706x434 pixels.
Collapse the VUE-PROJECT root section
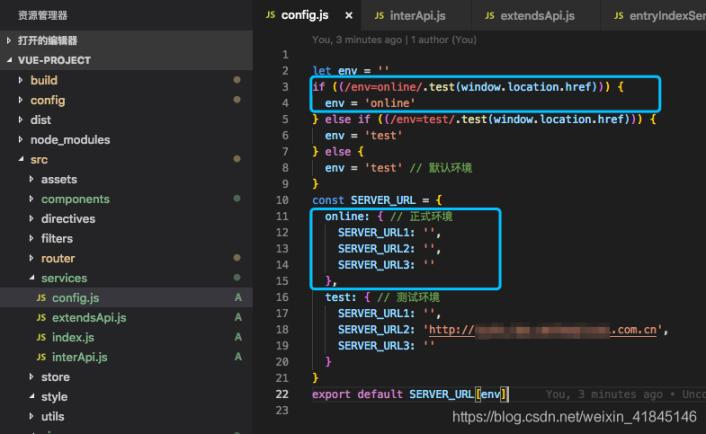10,60
